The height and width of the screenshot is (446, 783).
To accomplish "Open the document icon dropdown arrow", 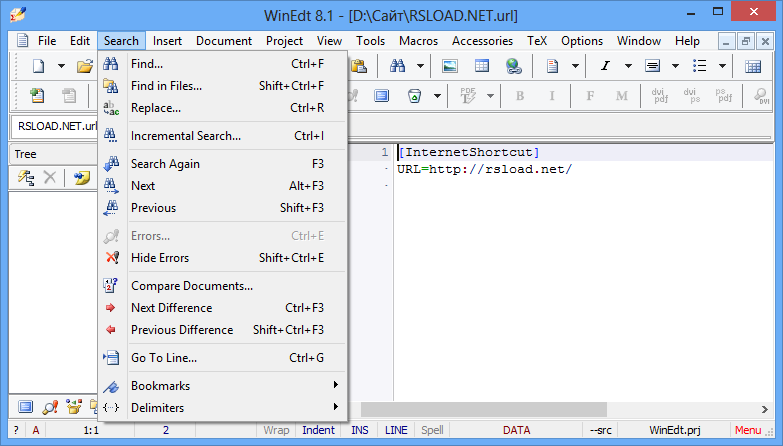I will coord(575,65).
